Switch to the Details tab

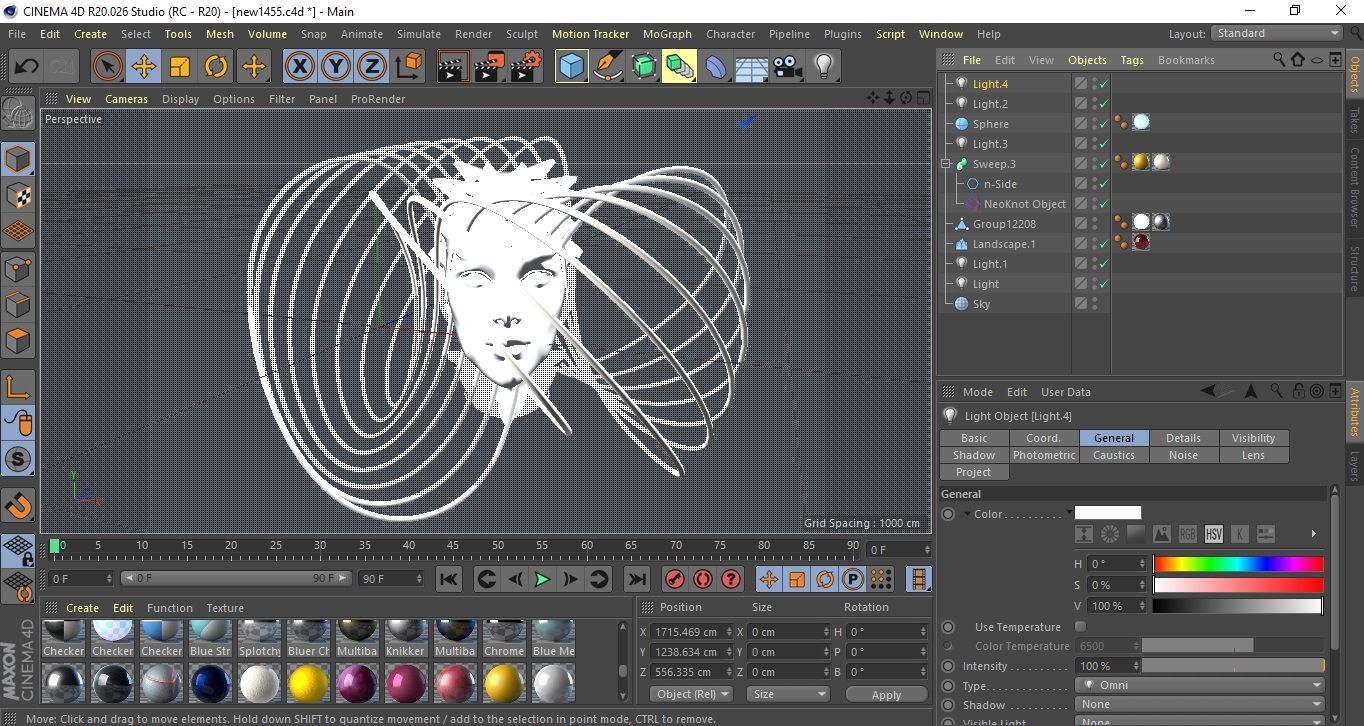coord(1183,438)
